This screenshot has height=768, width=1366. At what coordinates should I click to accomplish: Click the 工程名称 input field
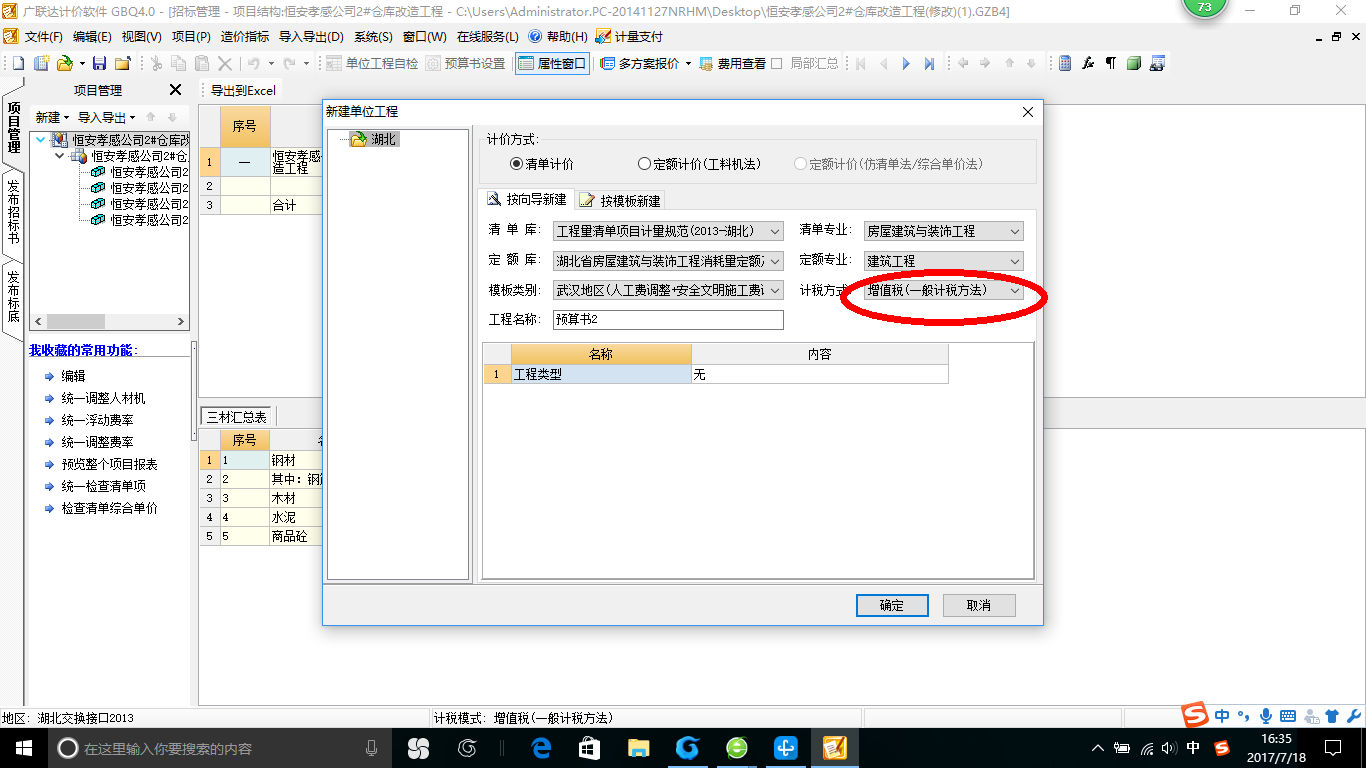668,320
